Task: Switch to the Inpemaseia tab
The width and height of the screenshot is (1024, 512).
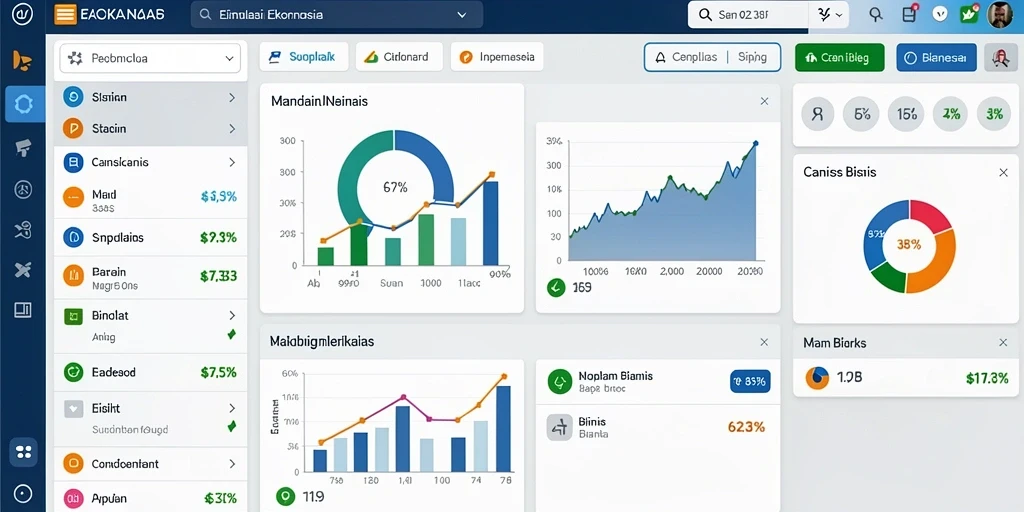Action: pyautogui.click(x=497, y=57)
